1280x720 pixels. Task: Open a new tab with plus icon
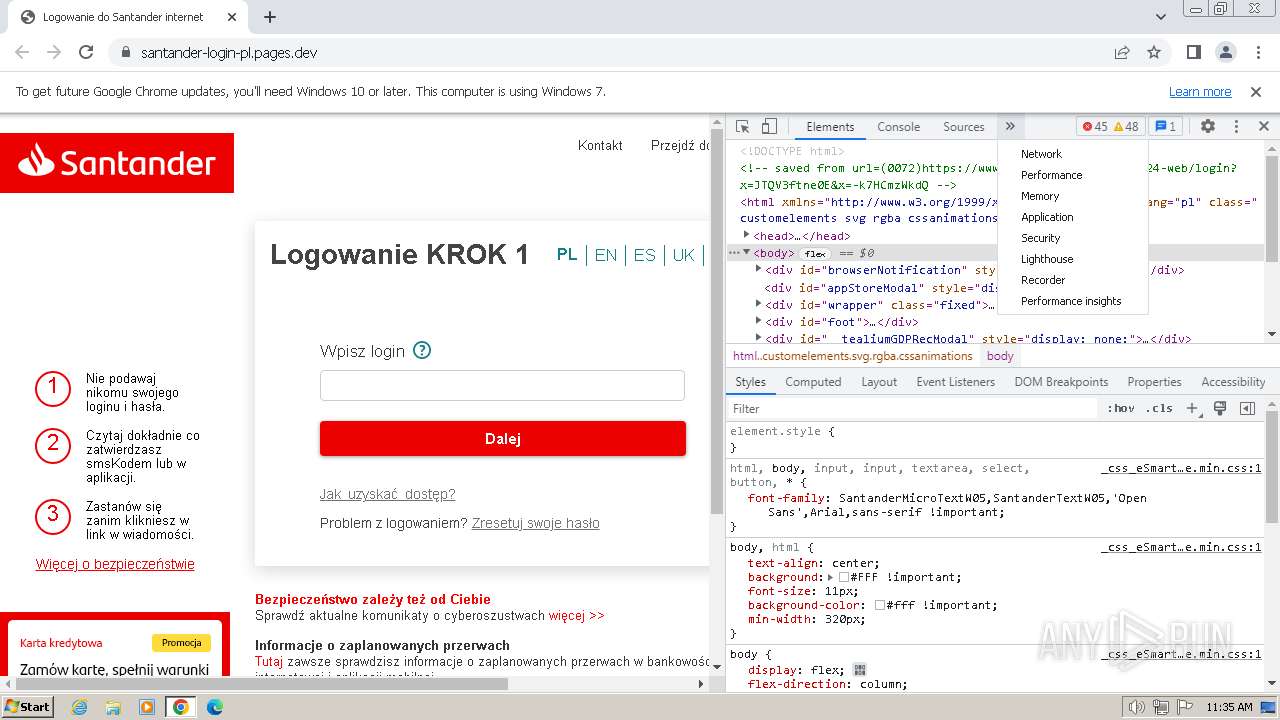tap(270, 17)
